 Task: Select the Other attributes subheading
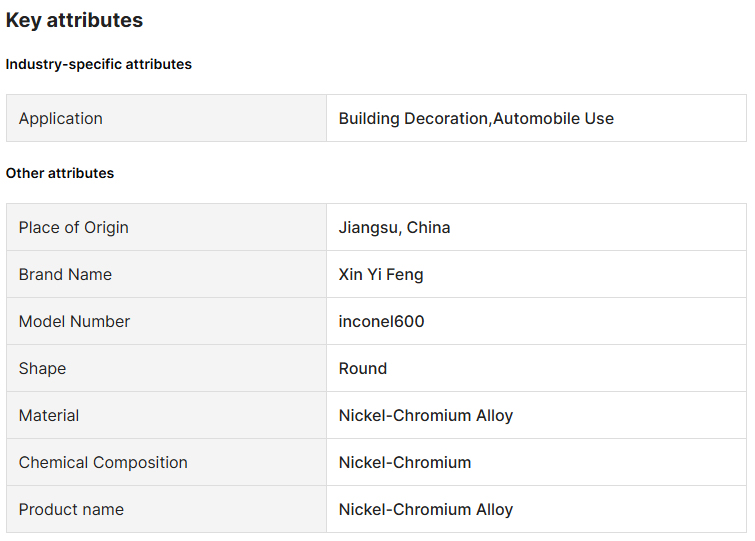click(x=60, y=173)
